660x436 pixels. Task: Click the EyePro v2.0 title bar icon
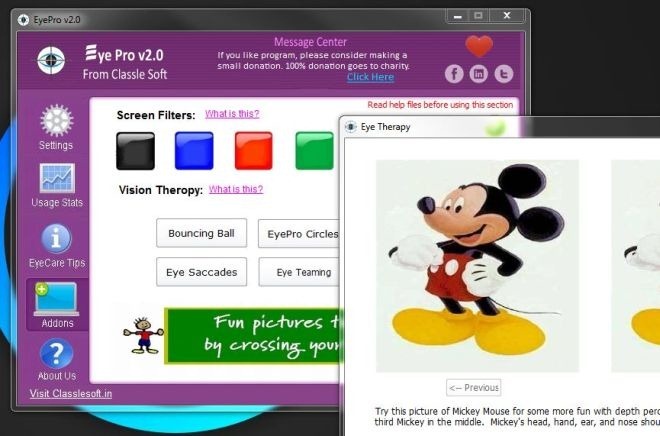pos(23,20)
